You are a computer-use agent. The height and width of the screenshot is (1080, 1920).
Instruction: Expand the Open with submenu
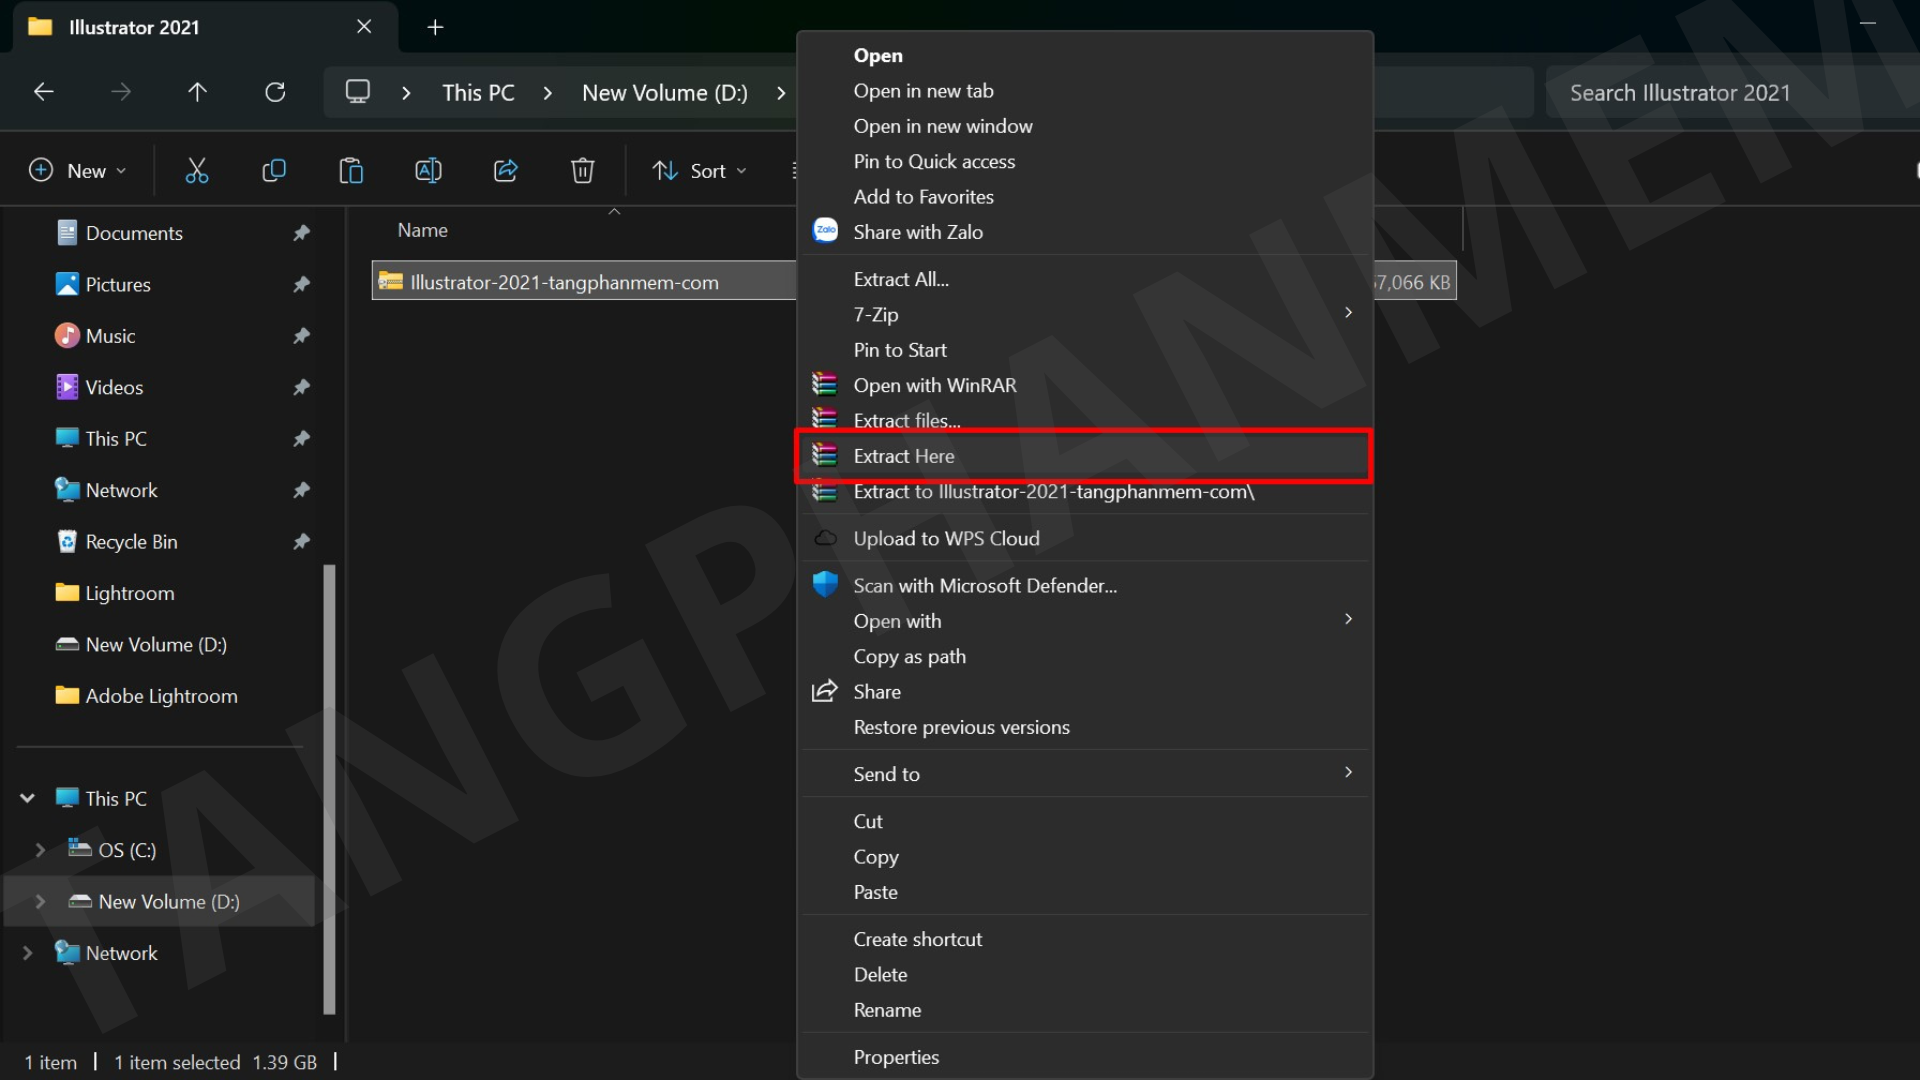click(1348, 619)
